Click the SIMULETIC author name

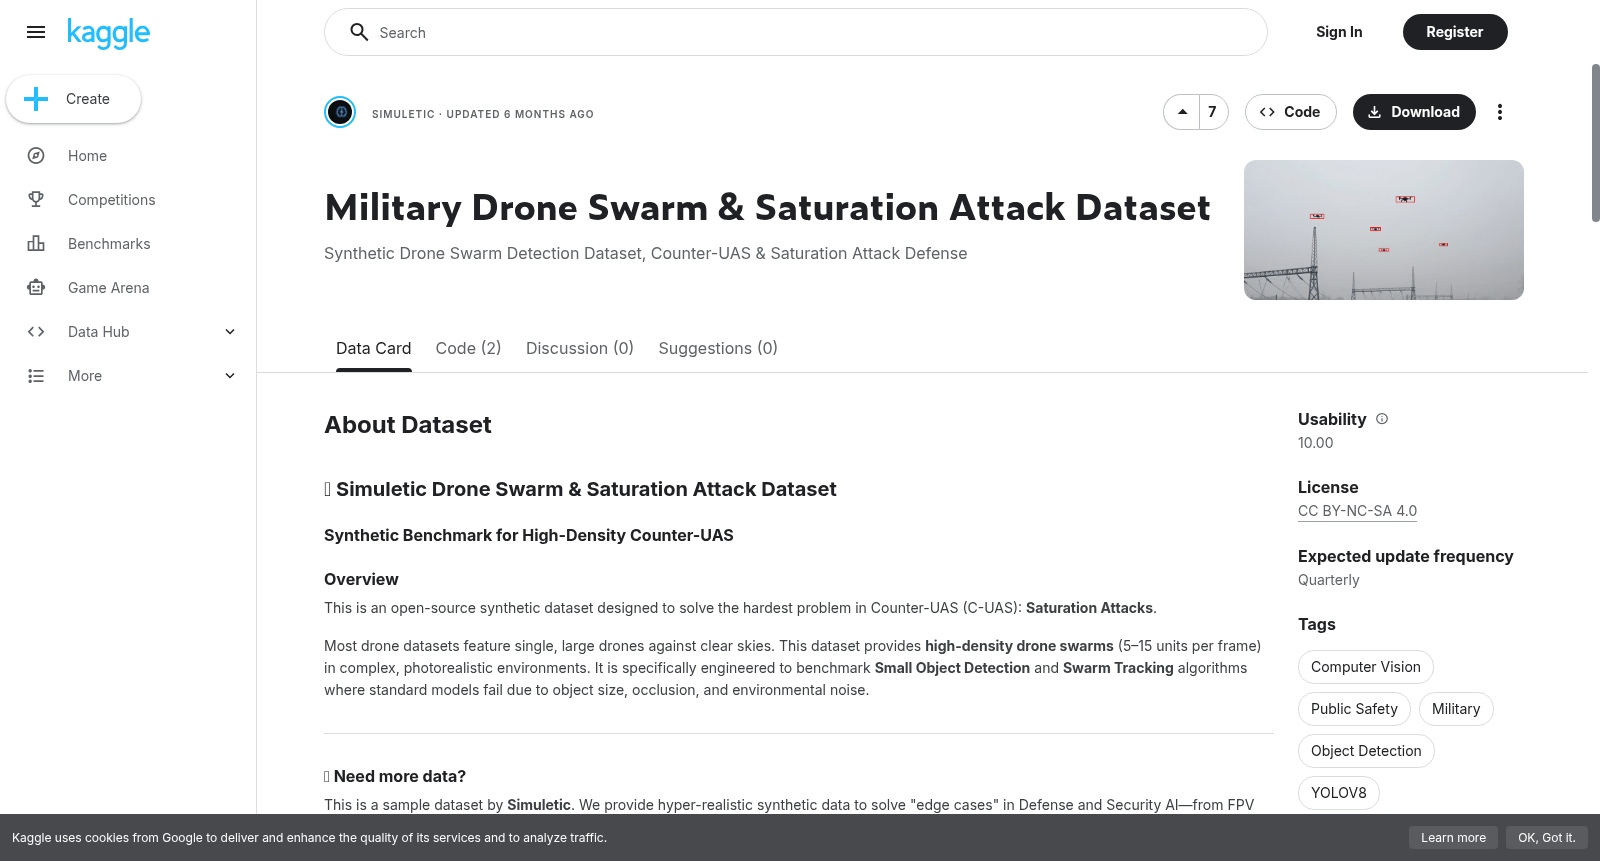tap(403, 114)
